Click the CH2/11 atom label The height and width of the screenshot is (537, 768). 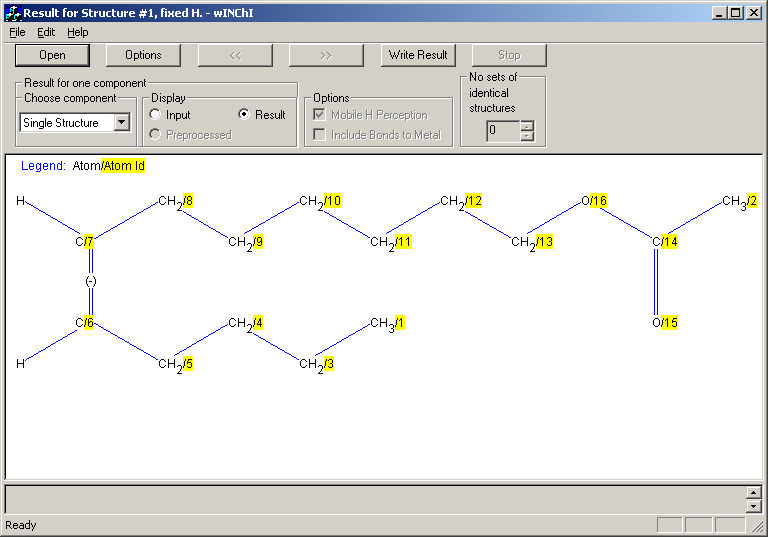pos(390,243)
